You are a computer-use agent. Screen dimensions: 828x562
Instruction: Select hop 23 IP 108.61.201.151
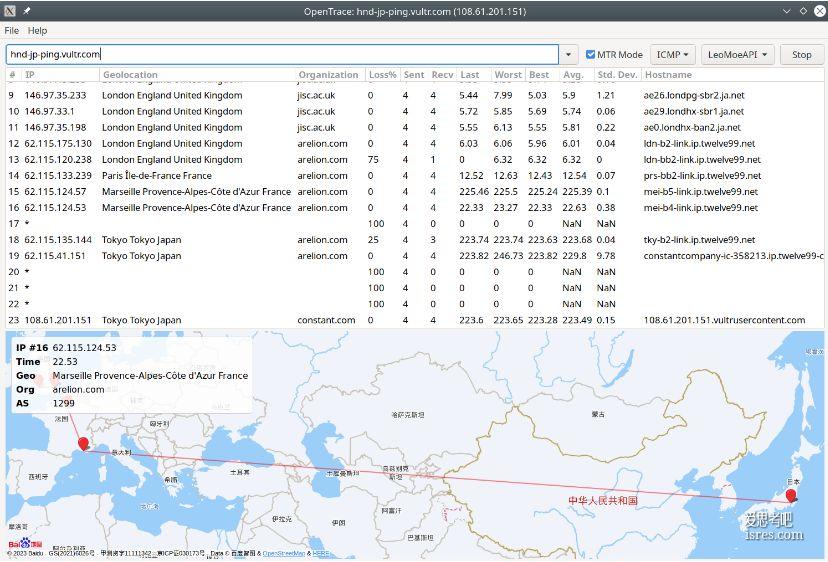(x=58, y=320)
